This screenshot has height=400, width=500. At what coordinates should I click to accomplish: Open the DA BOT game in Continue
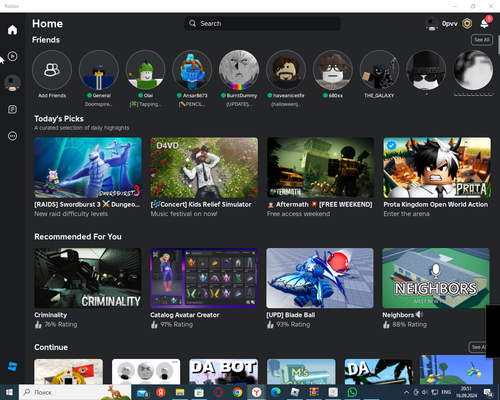[x=223, y=371]
